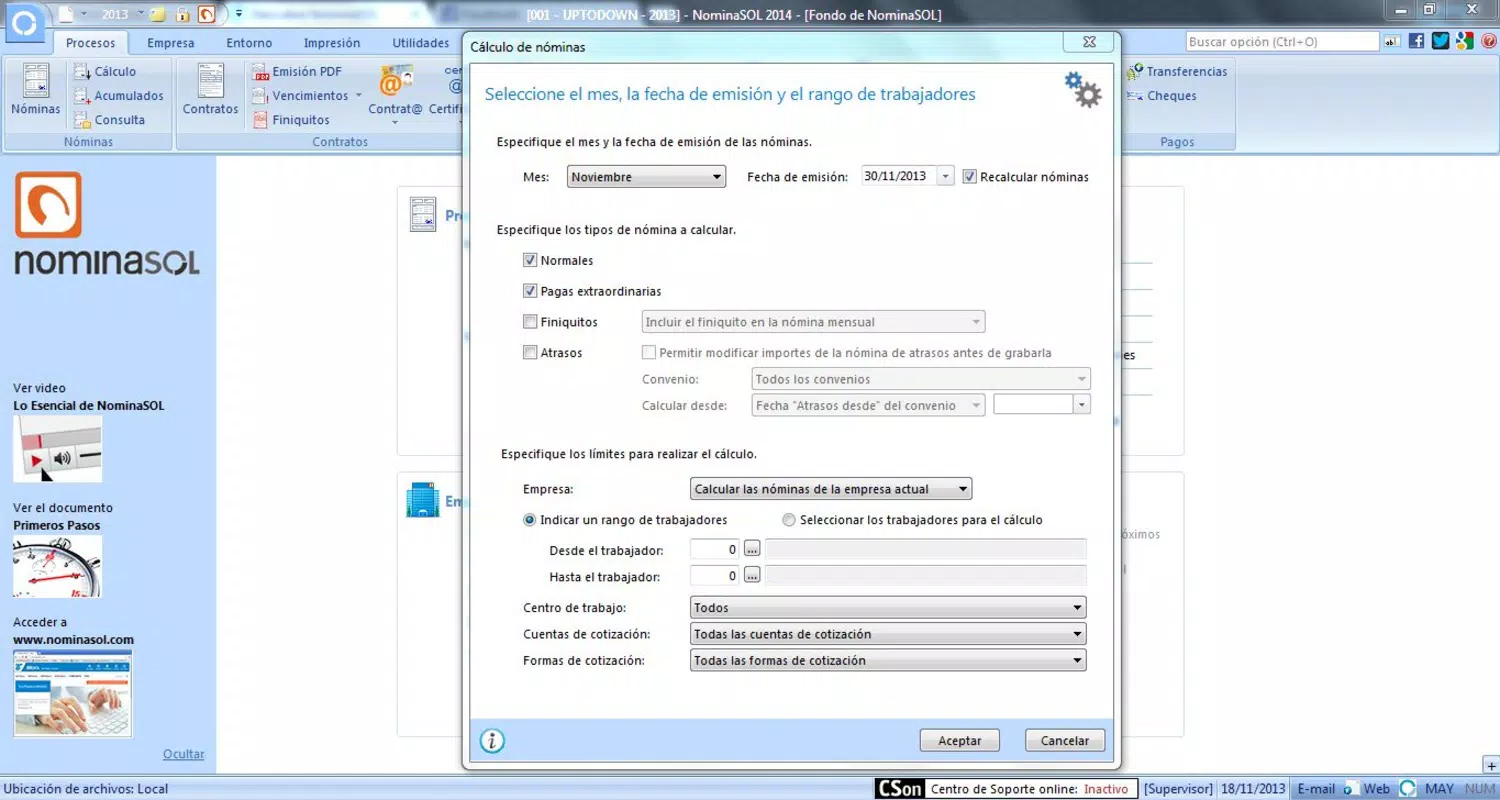
Task: Open the customize quick access toolbar arrow
Action: 239,14
